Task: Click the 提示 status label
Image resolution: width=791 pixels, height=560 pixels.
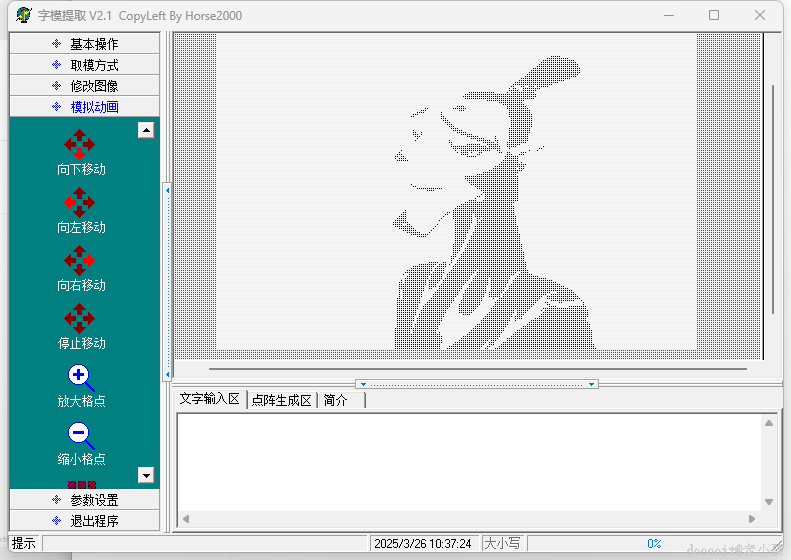Action: pos(24,543)
